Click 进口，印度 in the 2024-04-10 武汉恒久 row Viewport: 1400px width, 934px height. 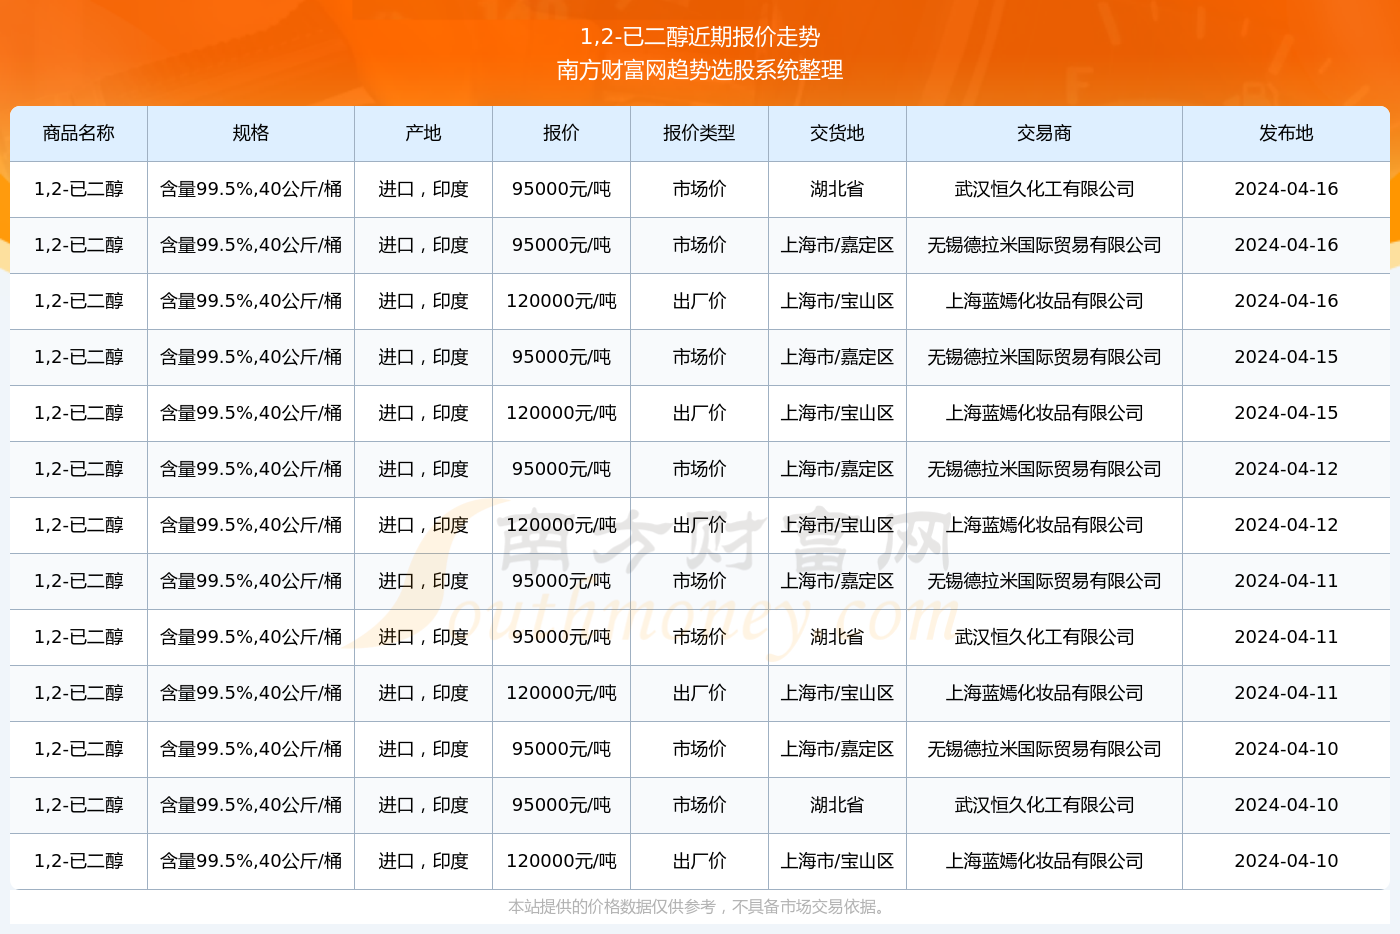423,805
